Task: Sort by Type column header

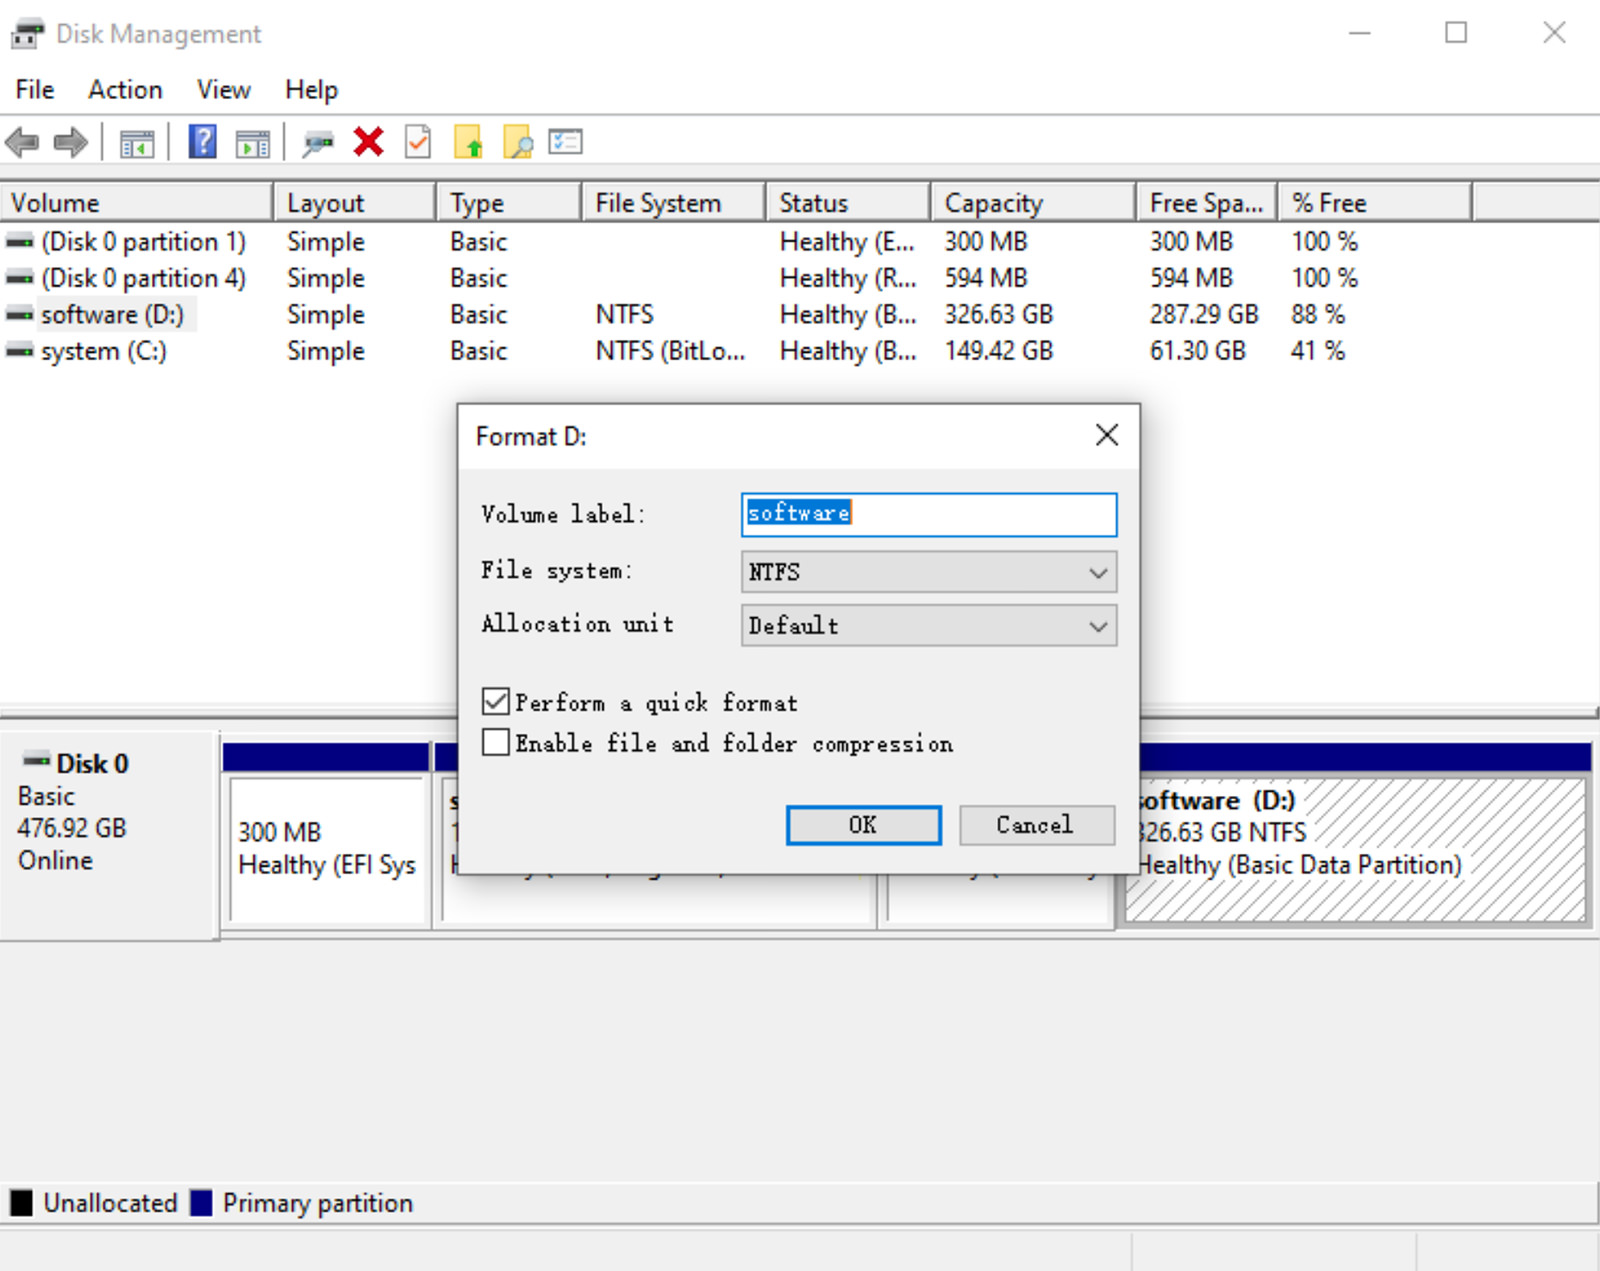Action: pyautogui.click(x=509, y=203)
